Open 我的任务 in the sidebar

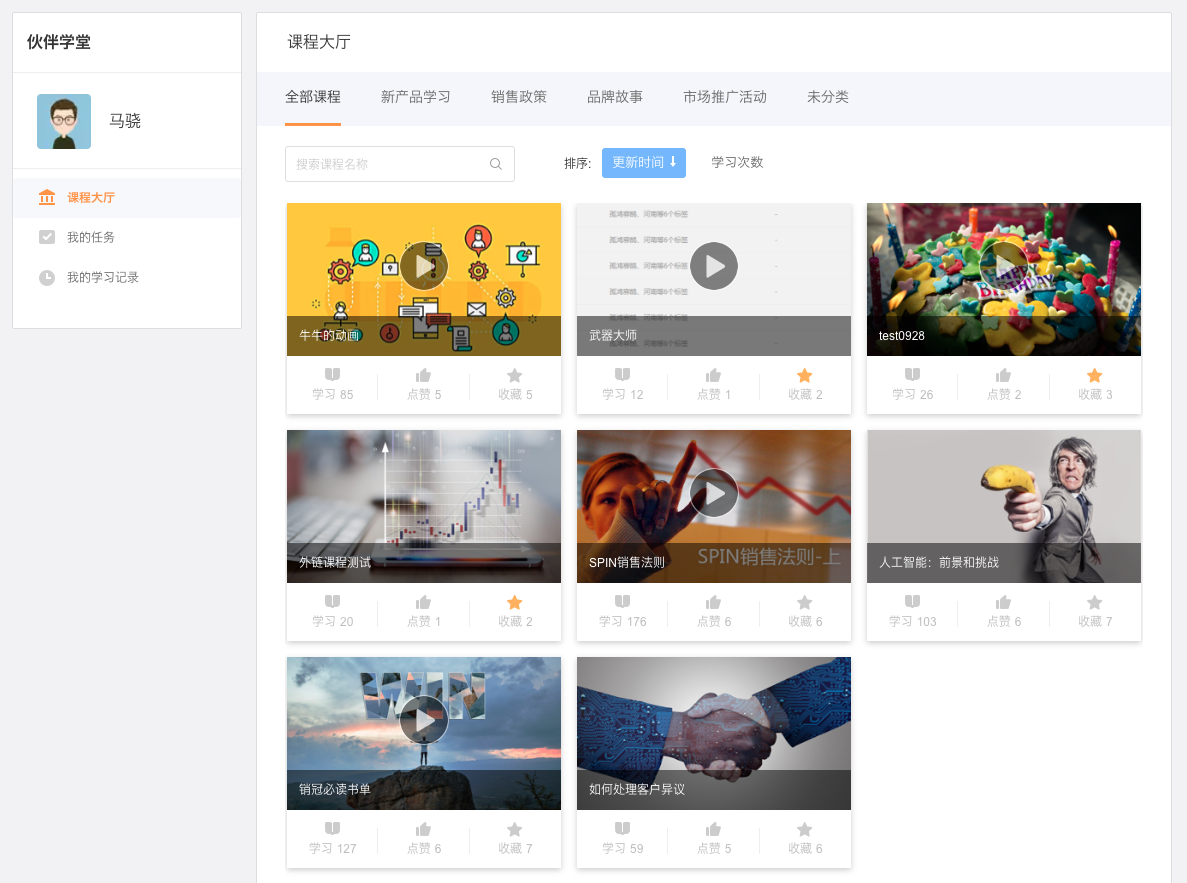tap(127, 237)
